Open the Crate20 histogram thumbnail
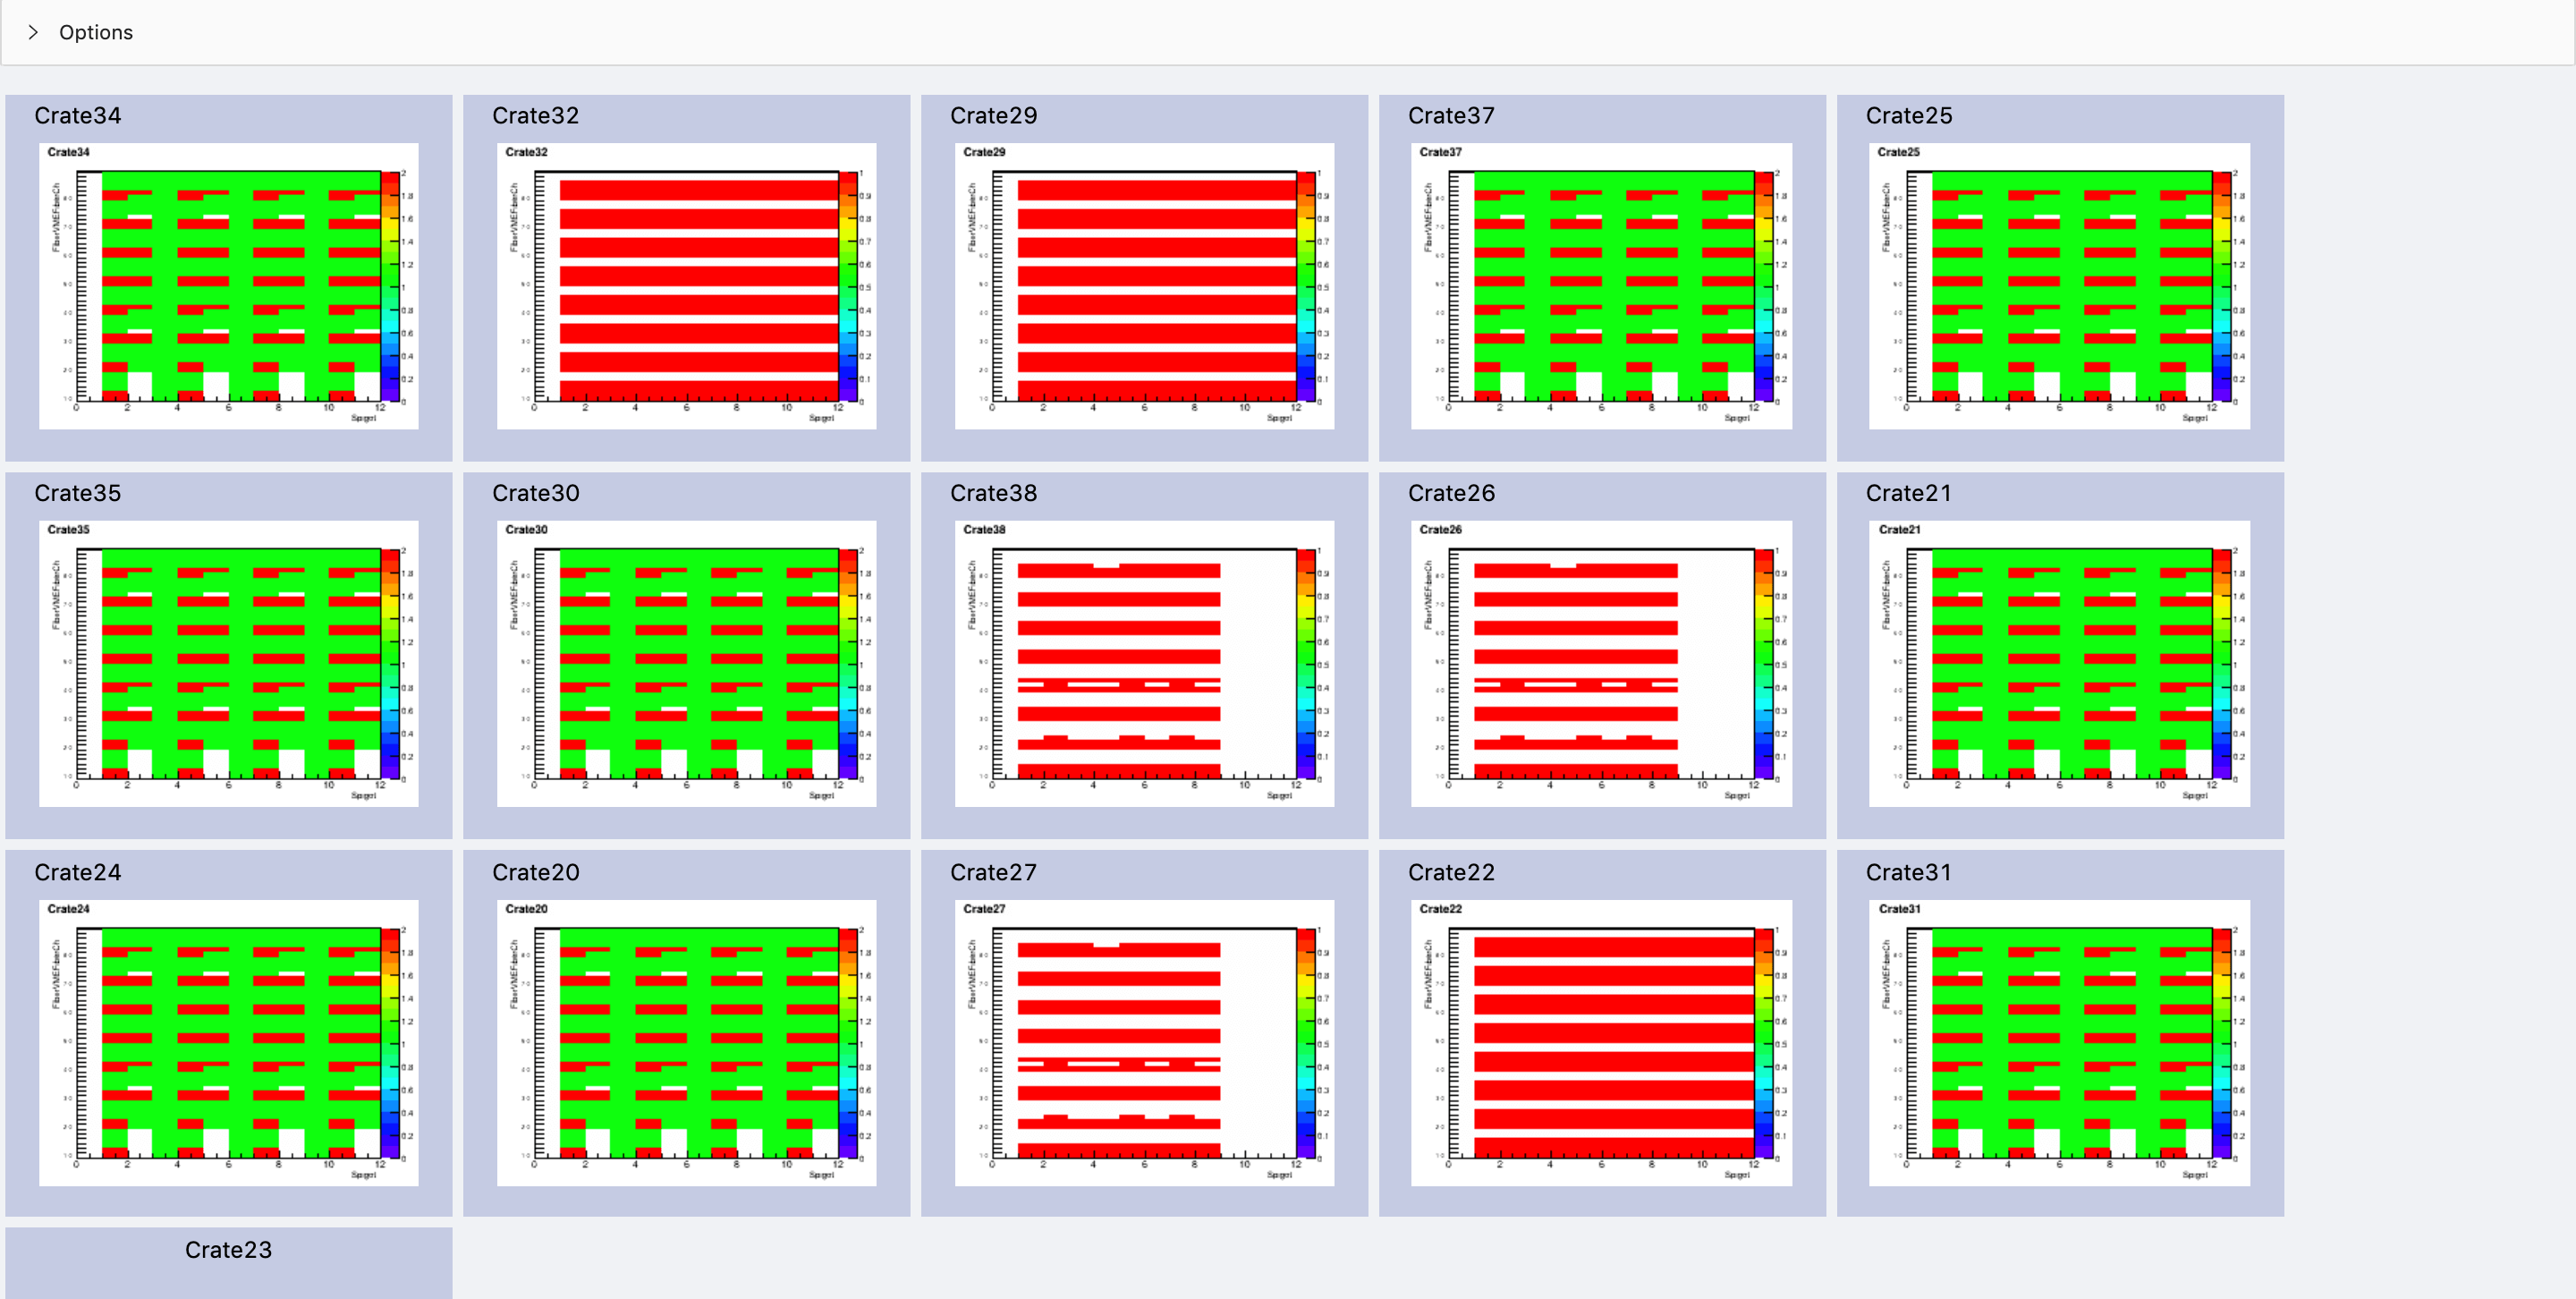This screenshot has width=2576, height=1299. pos(686,1042)
